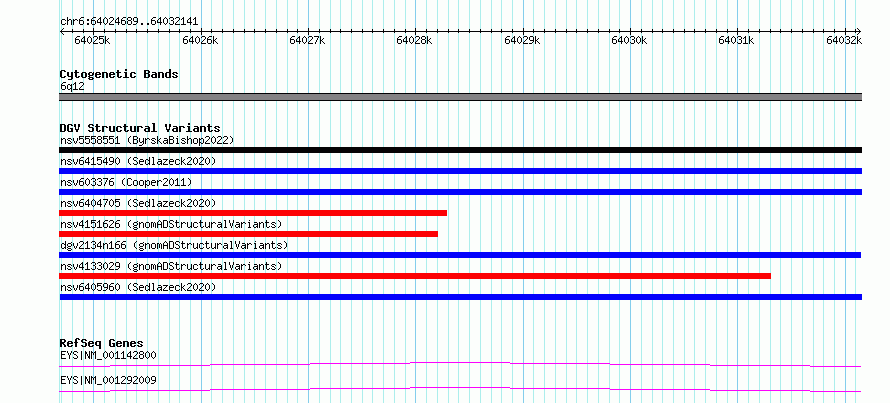Screen dimensions: 890x403
Task: Open the nsv603376 Cooper2011 blue bar
Action: (x=460, y=192)
